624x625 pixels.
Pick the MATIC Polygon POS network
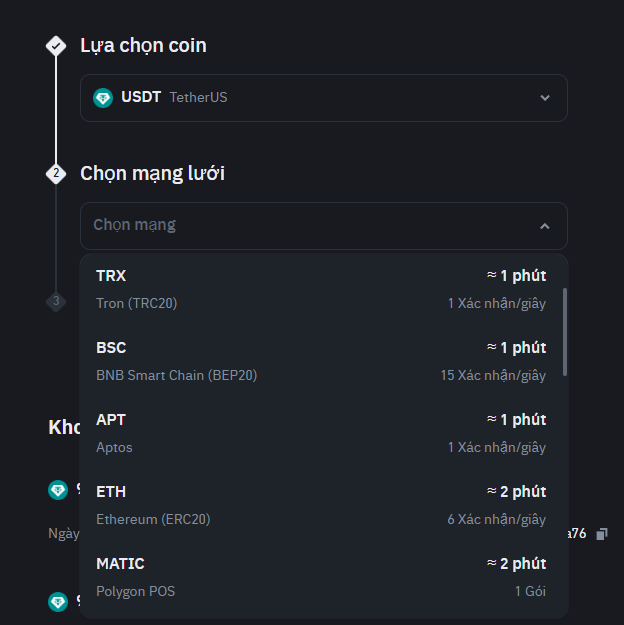[321, 577]
